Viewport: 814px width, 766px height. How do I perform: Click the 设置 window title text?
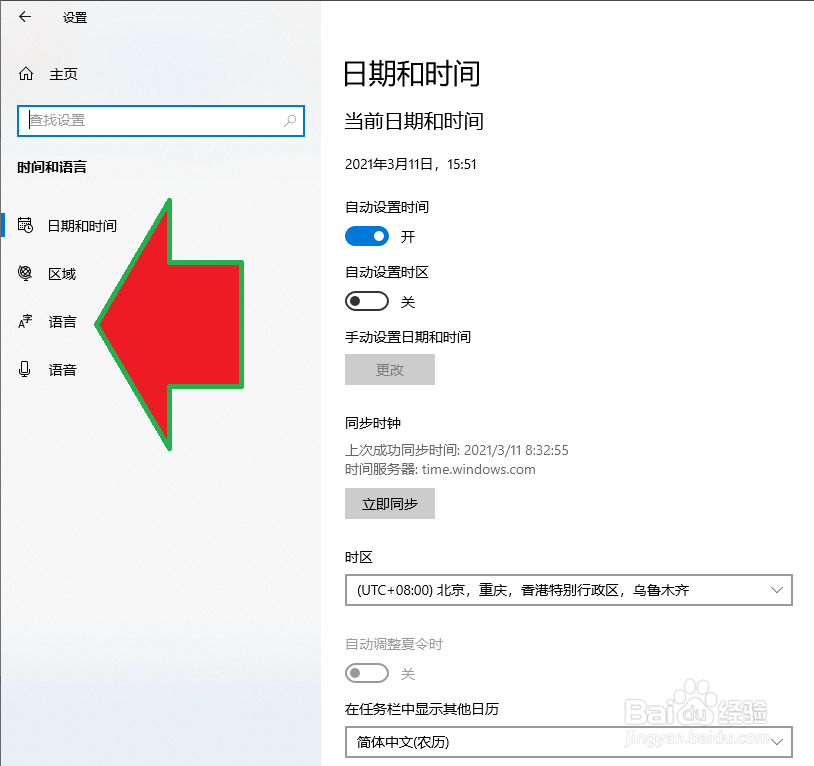pos(75,18)
